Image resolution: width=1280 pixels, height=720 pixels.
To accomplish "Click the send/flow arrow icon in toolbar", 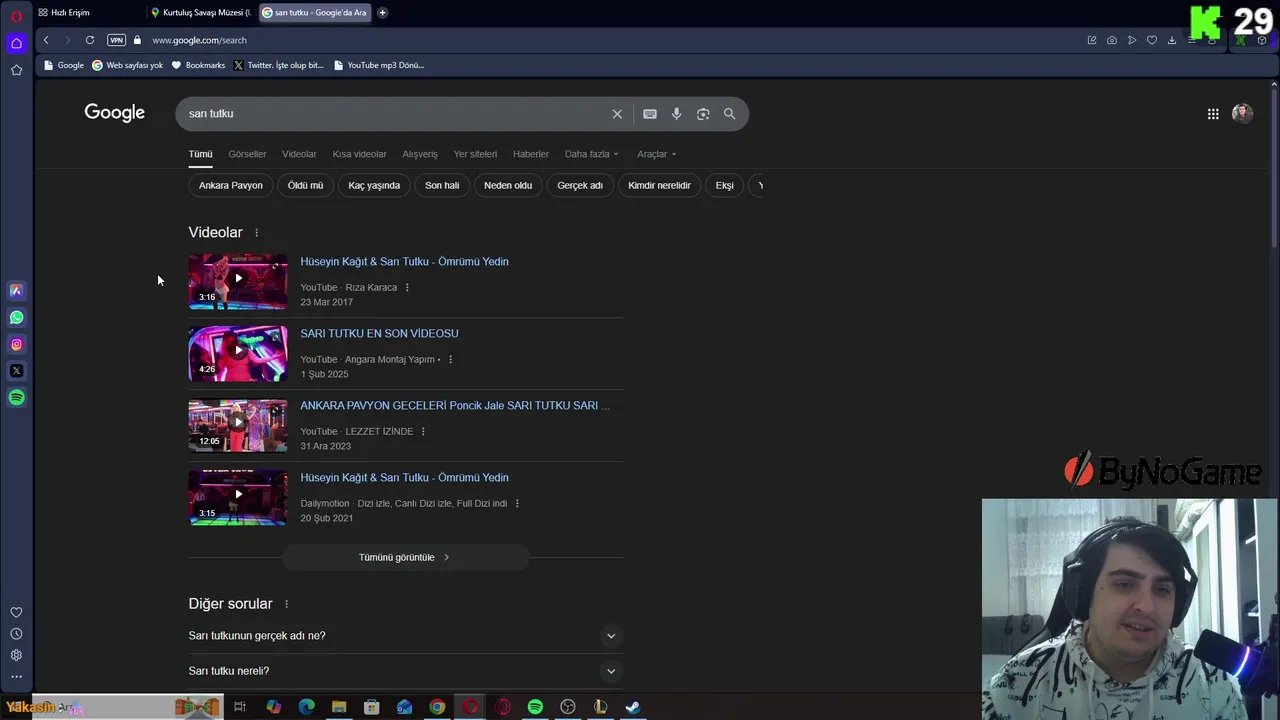I will (1132, 40).
